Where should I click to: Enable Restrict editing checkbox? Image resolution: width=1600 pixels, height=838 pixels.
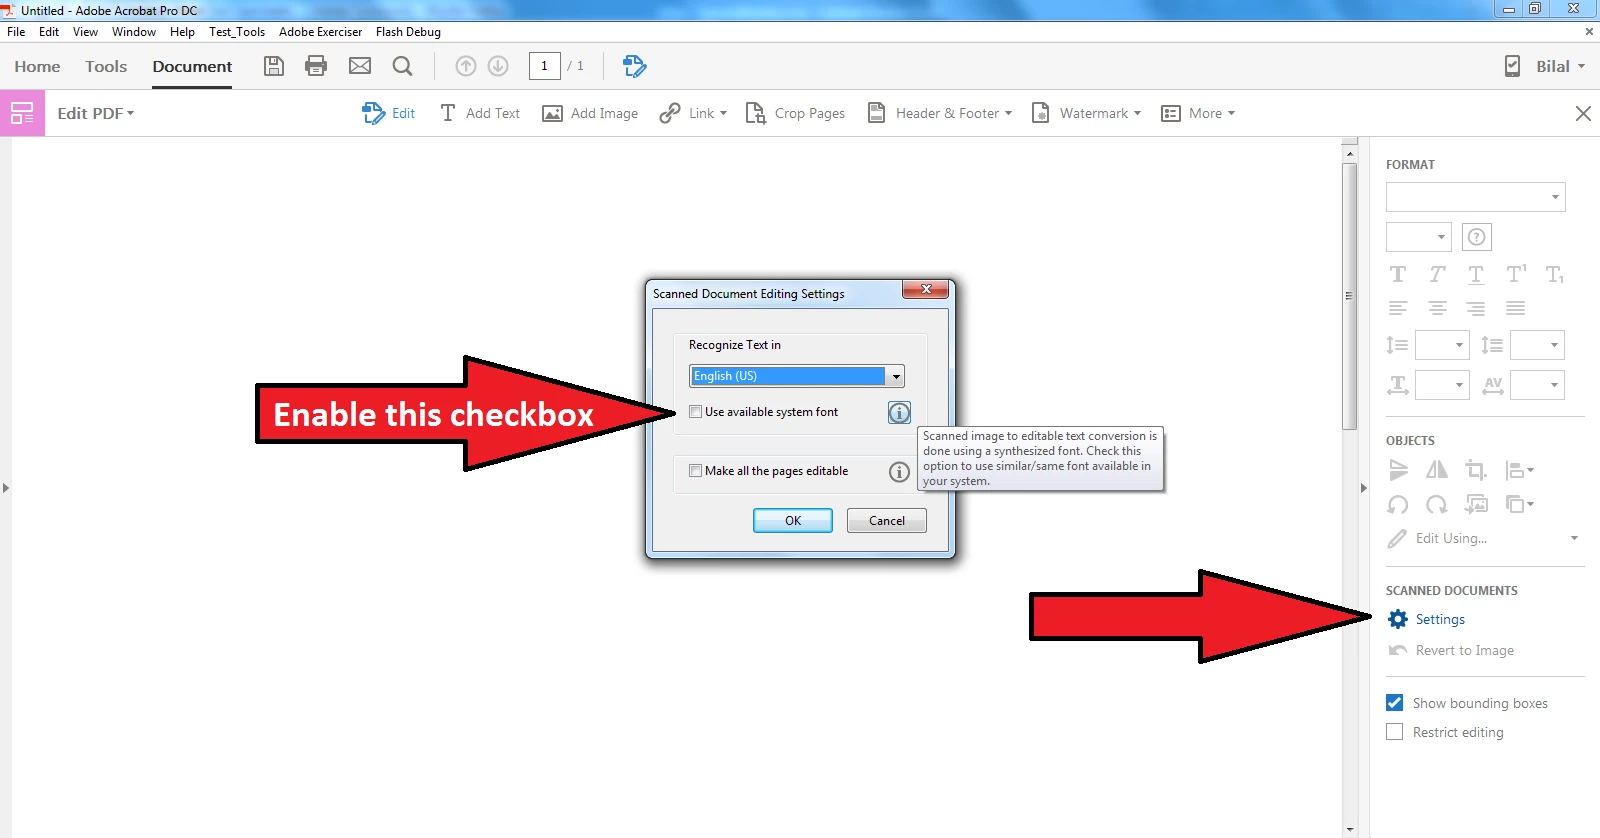[1395, 732]
